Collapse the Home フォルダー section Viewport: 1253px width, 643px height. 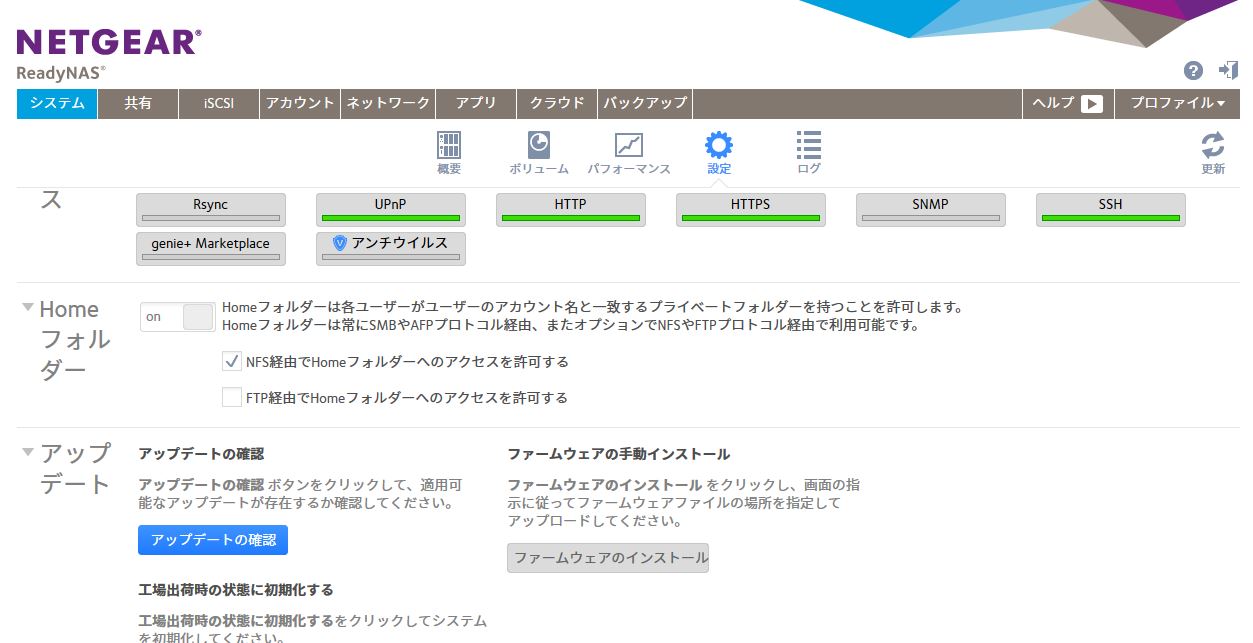click(28, 307)
